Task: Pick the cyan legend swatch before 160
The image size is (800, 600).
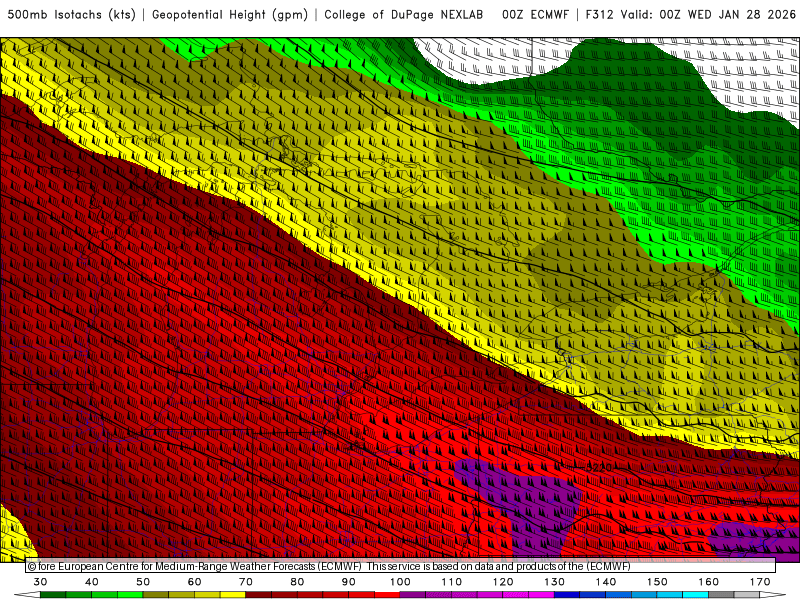Action: pyautogui.click(x=695, y=595)
